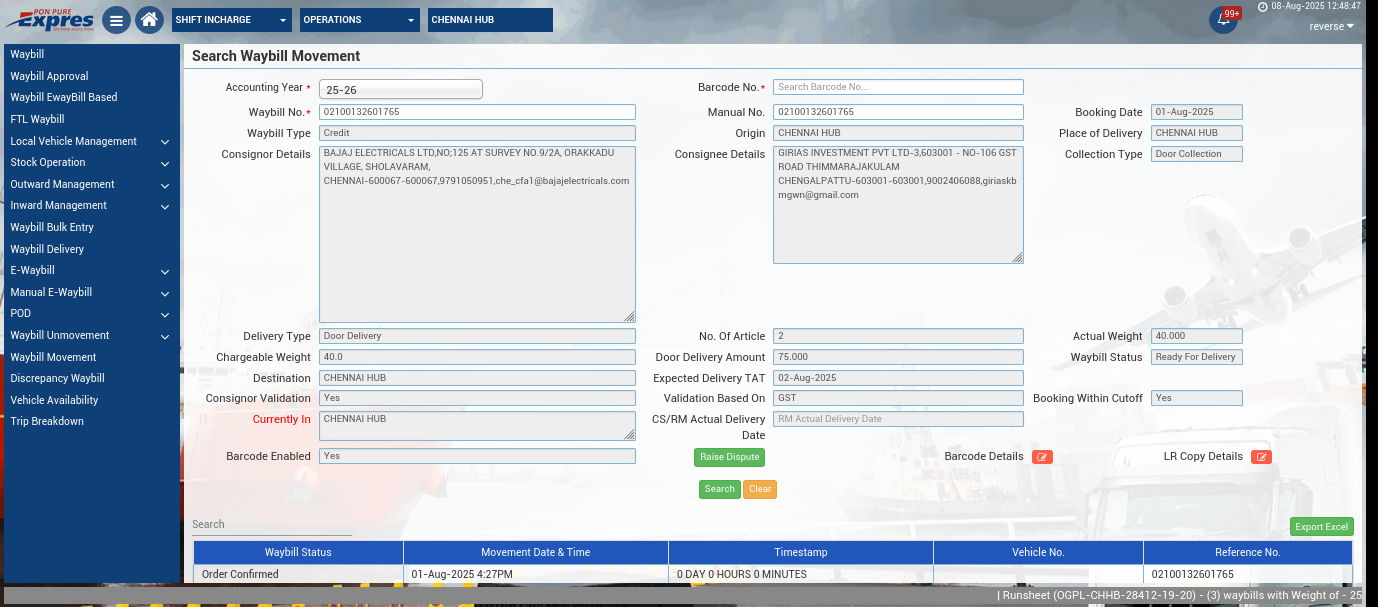Open the notifications bell icon

1222,20
